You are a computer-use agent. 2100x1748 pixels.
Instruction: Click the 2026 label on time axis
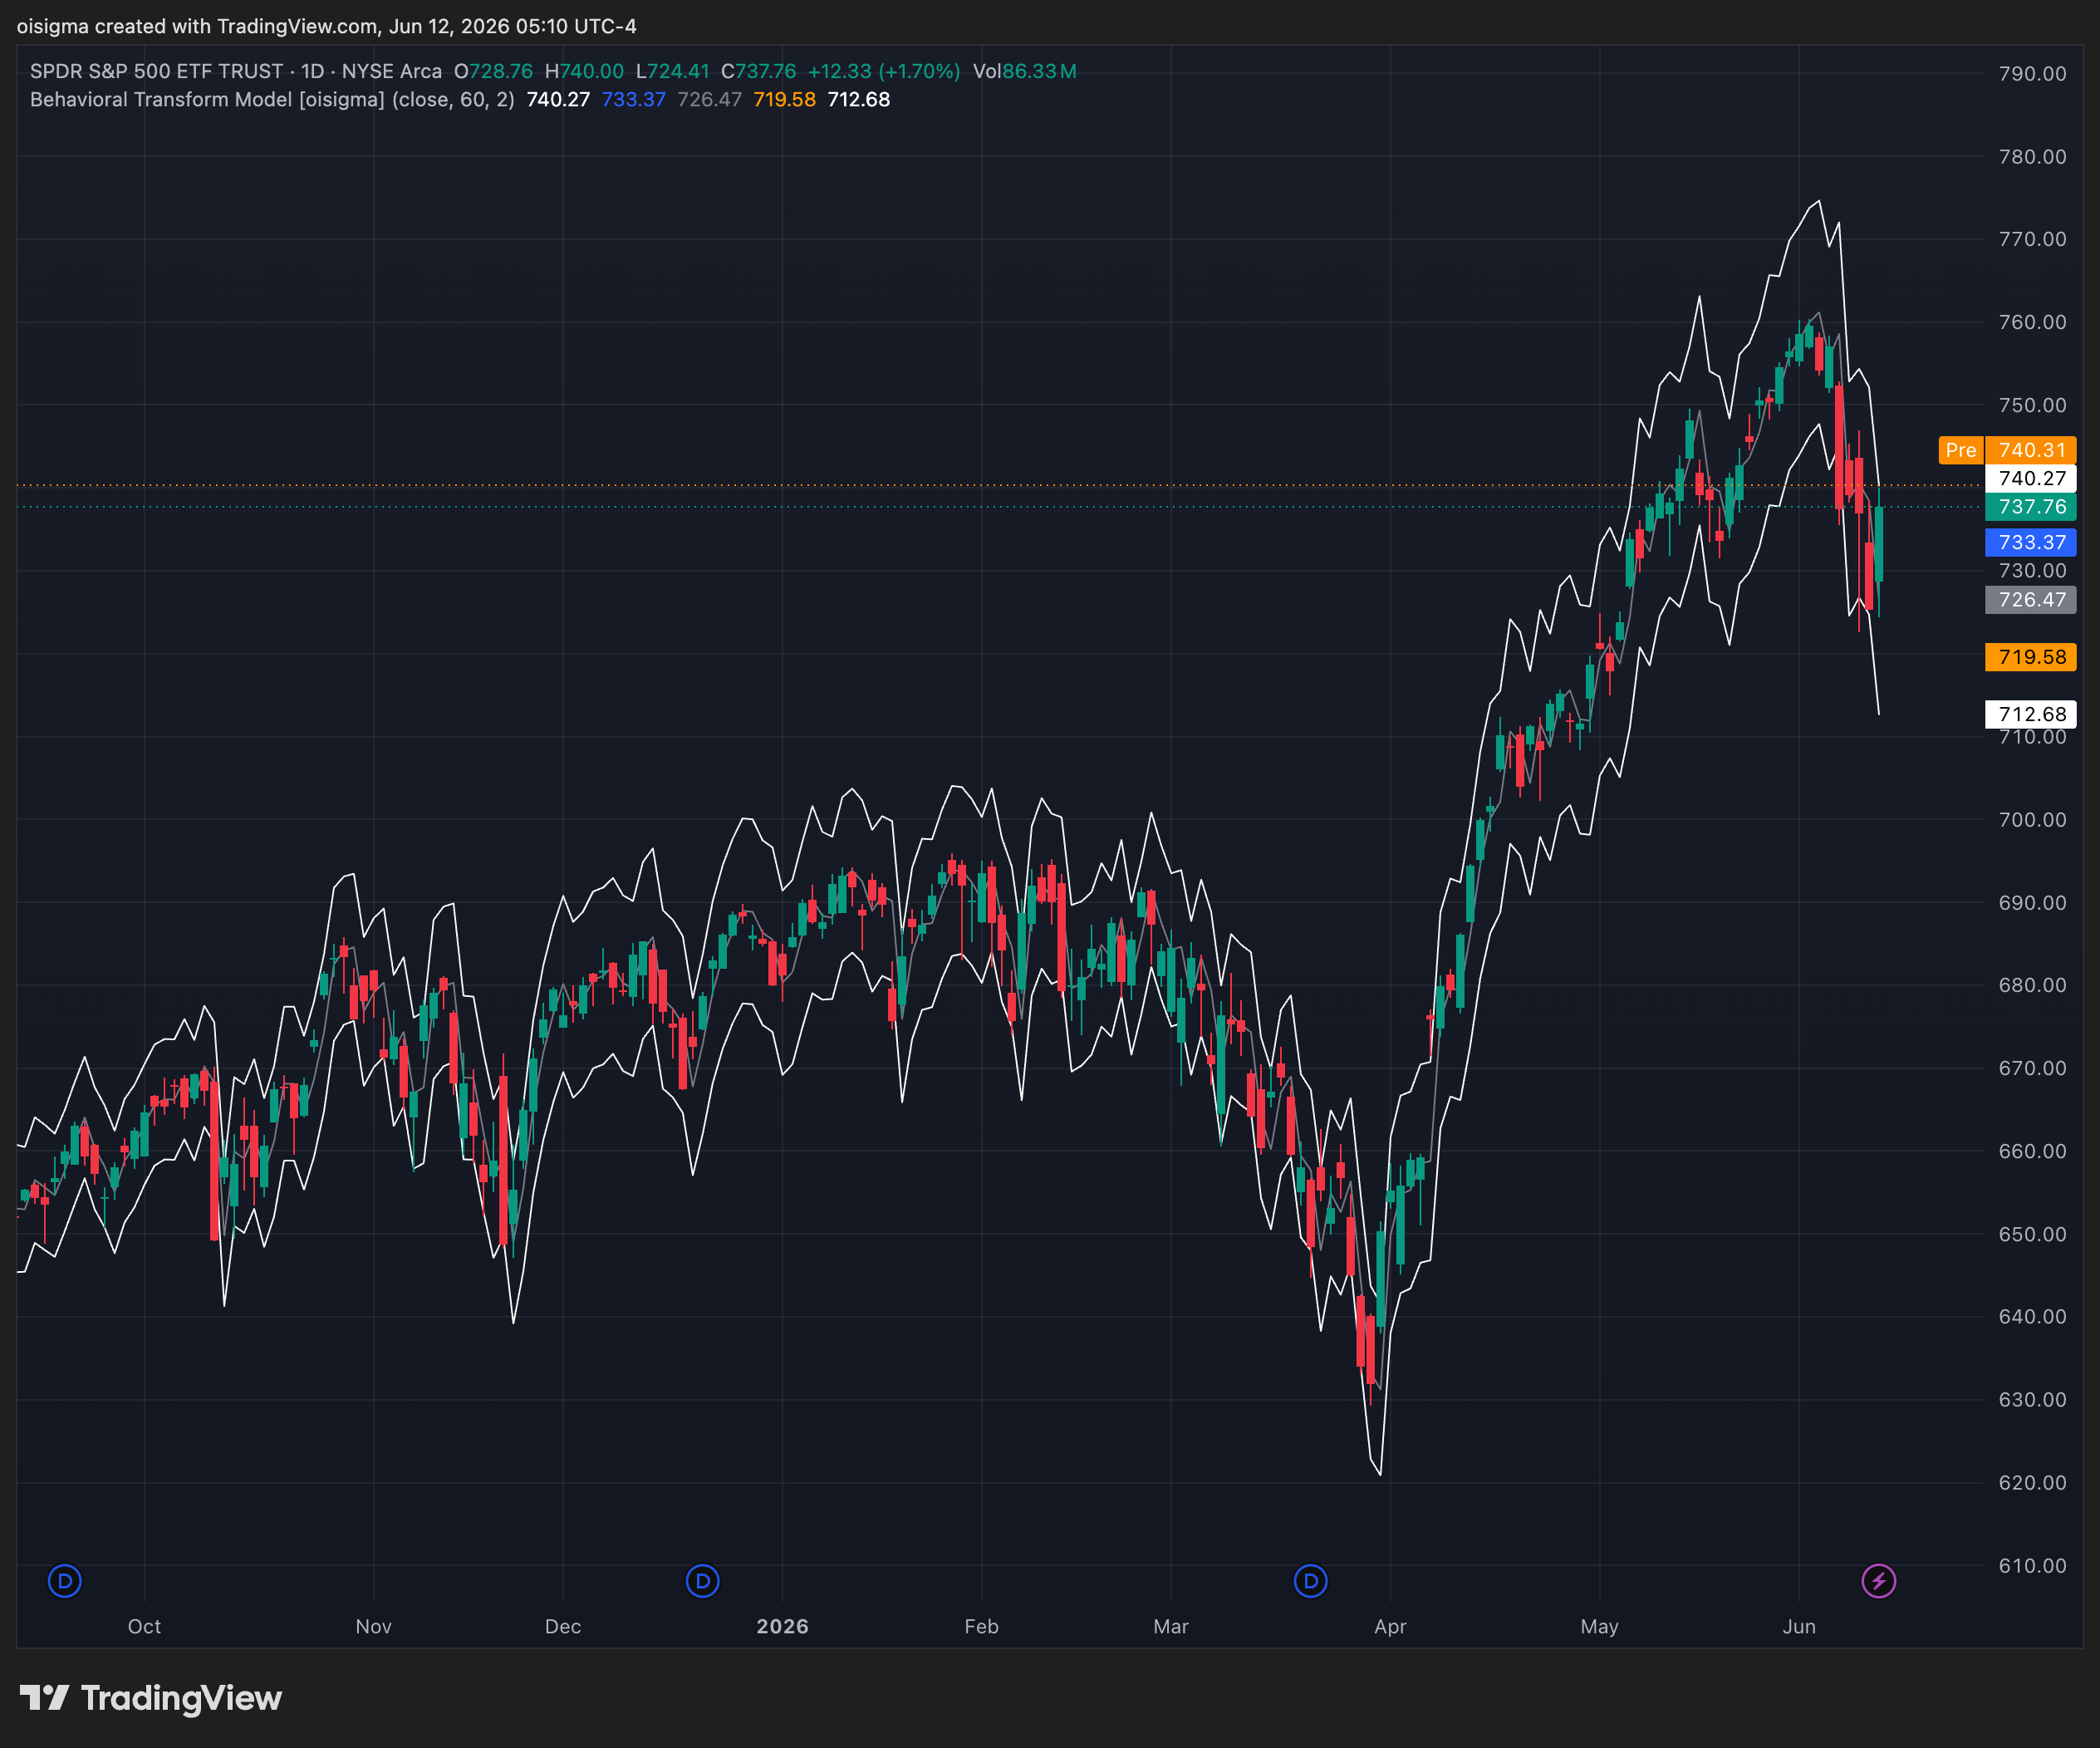[782, 1626]
